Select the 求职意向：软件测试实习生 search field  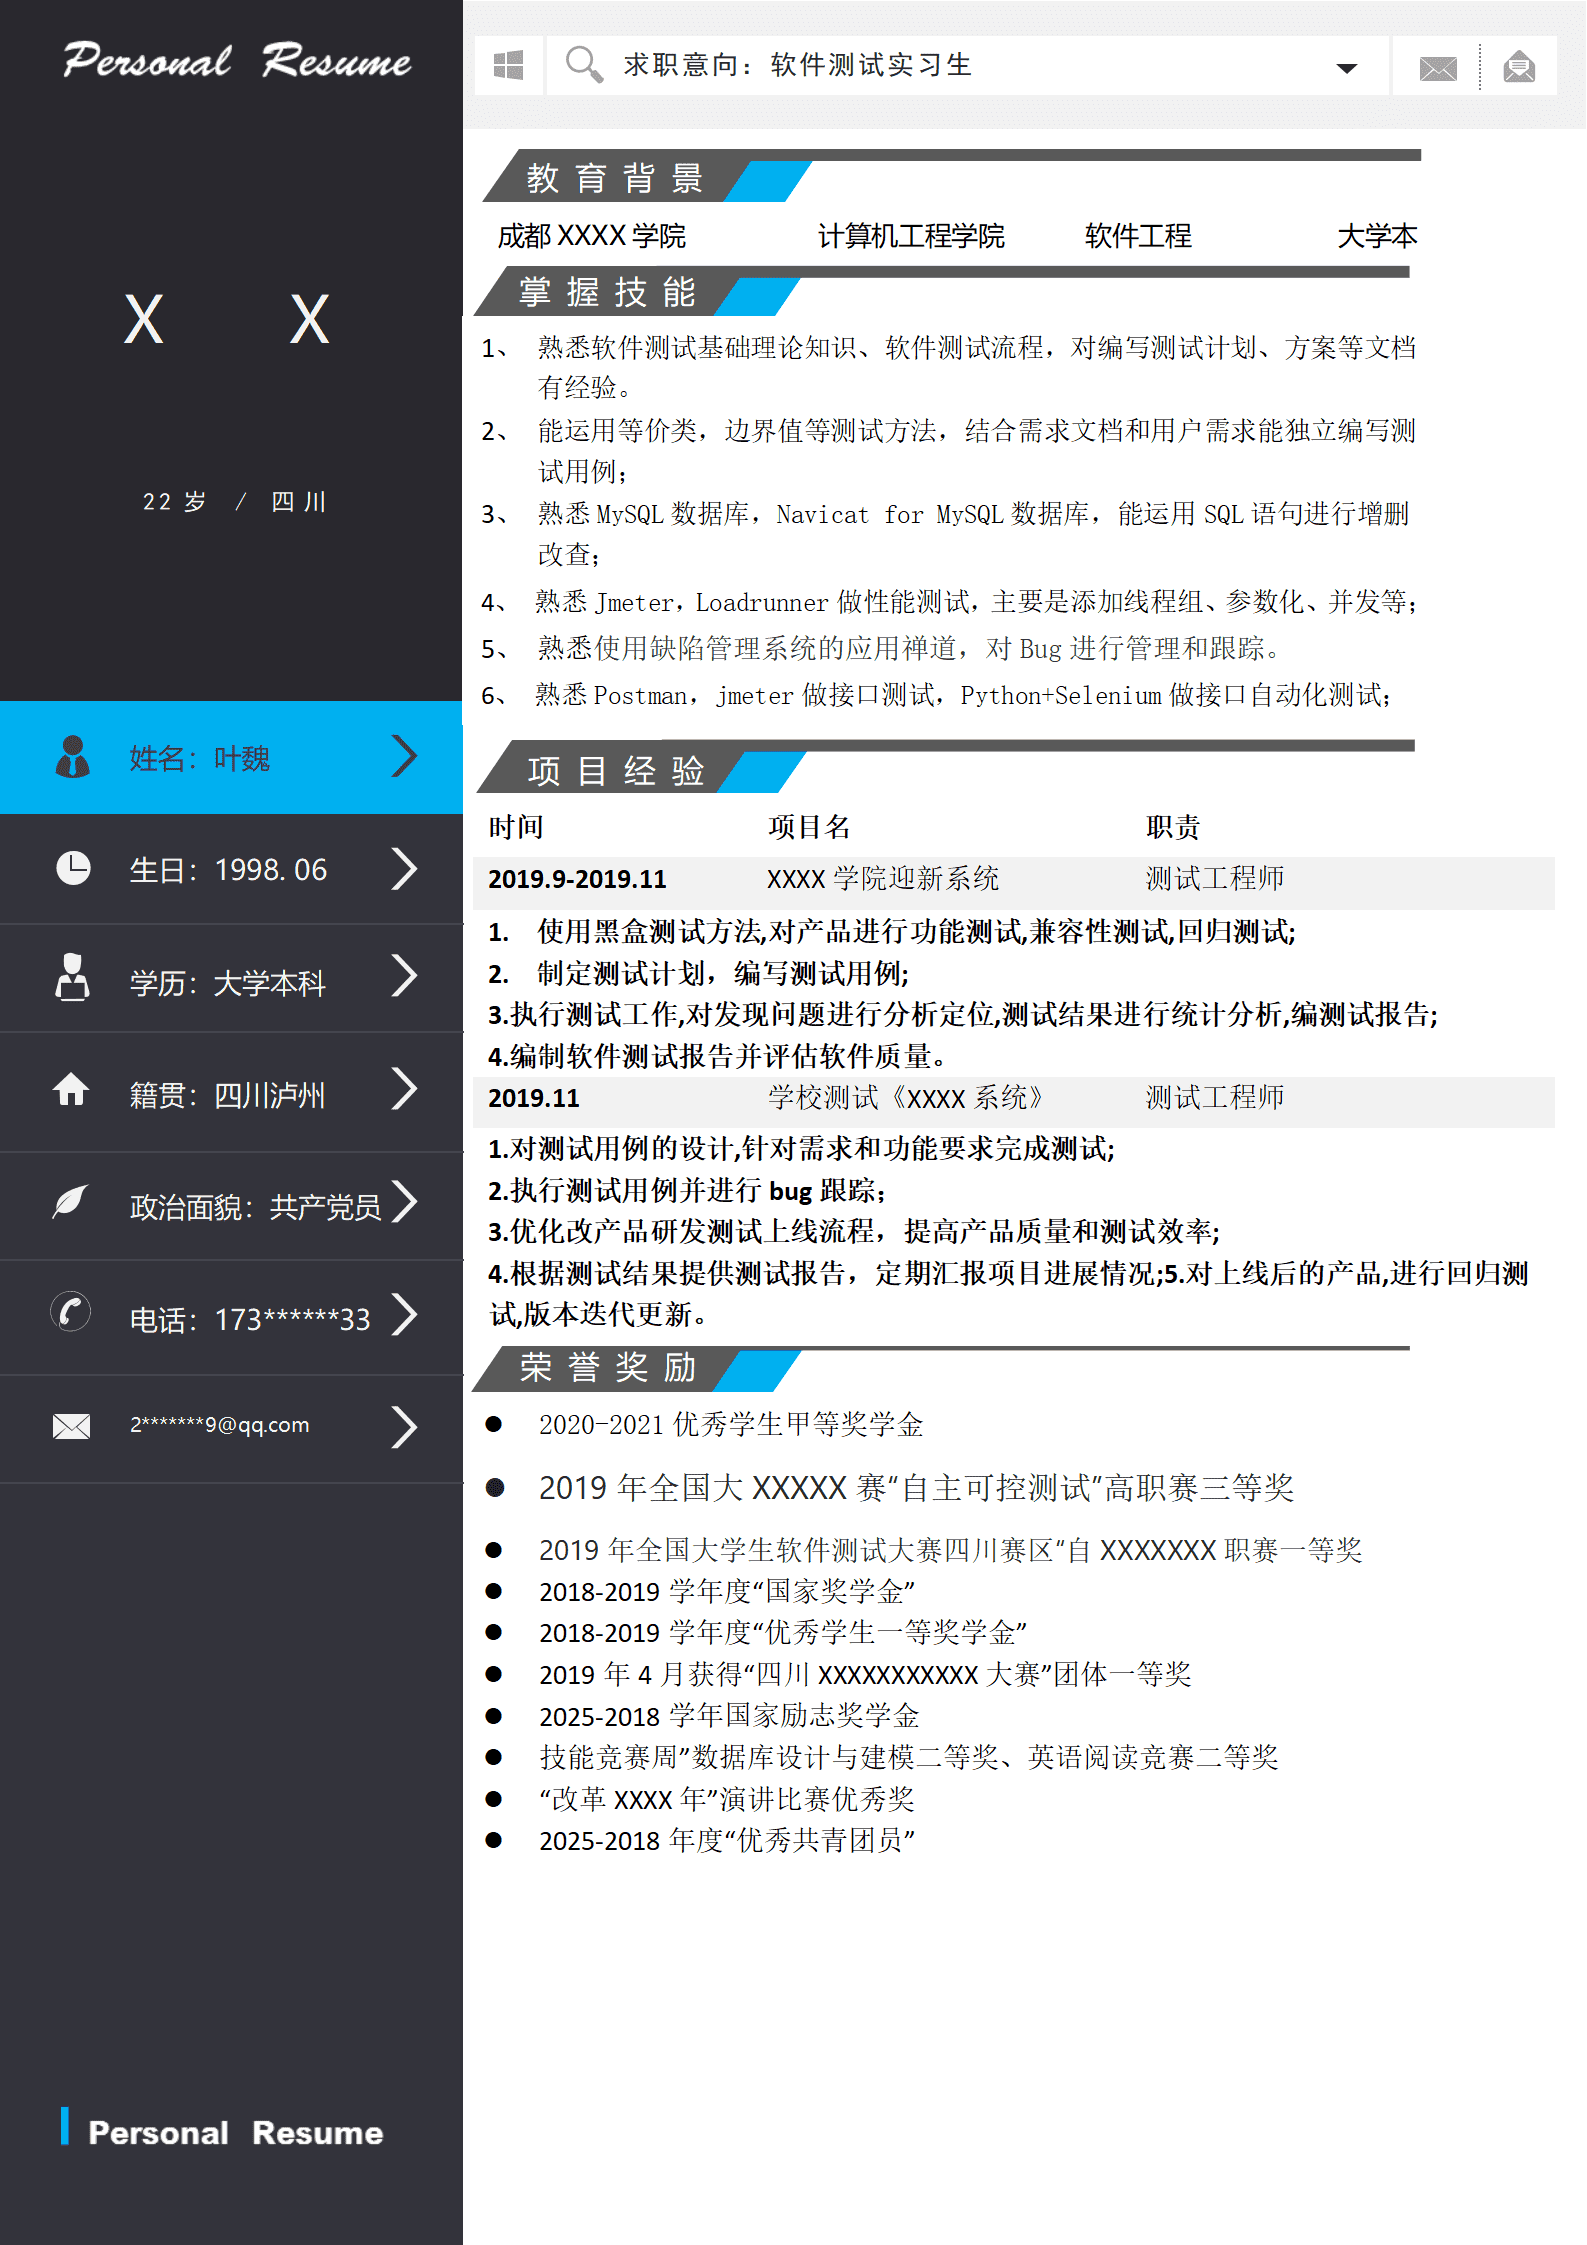[968, 66]
